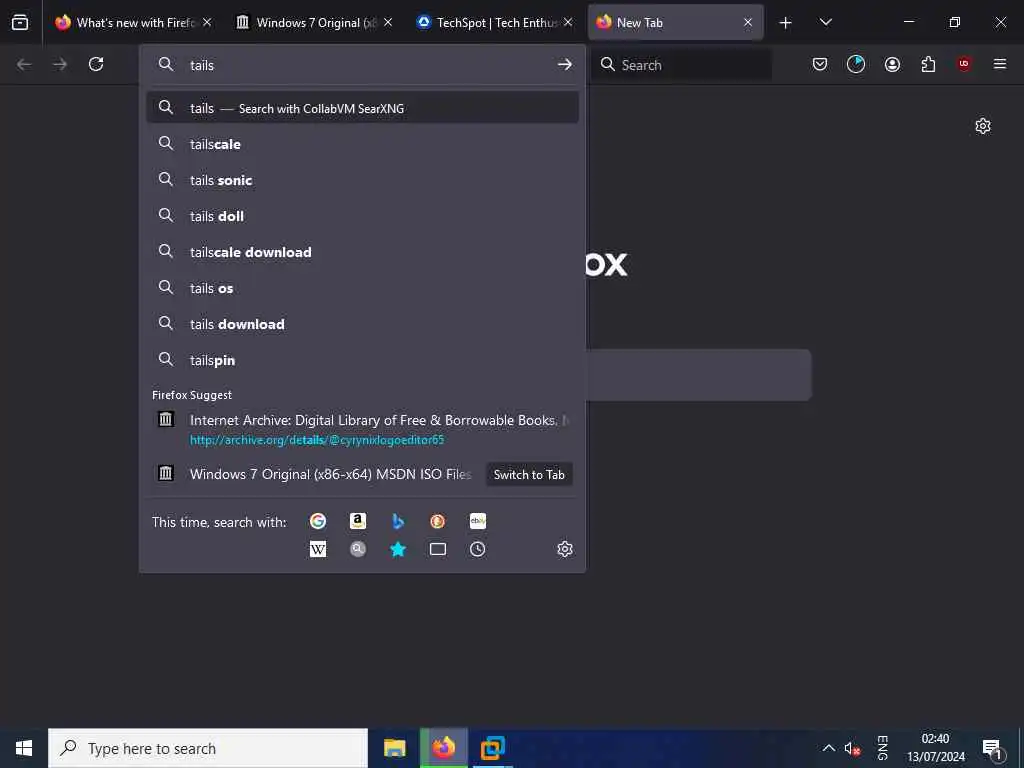
Task: Search history with the clock icon
Action: (477, 549)
